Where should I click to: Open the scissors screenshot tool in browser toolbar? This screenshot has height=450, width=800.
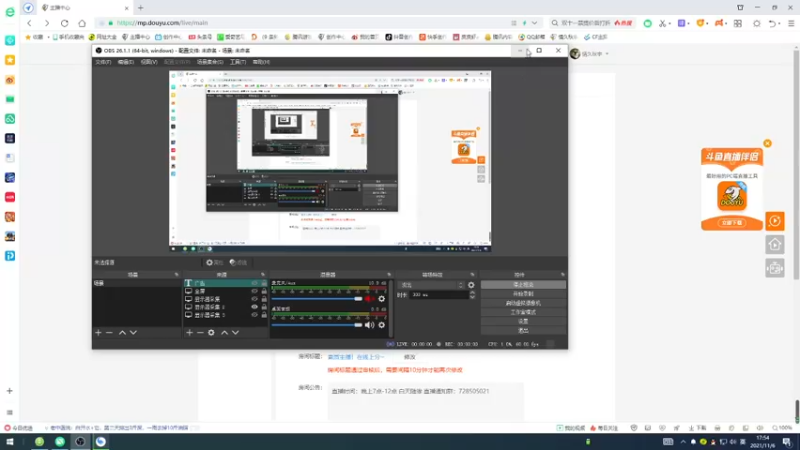[x=662, y=23]
